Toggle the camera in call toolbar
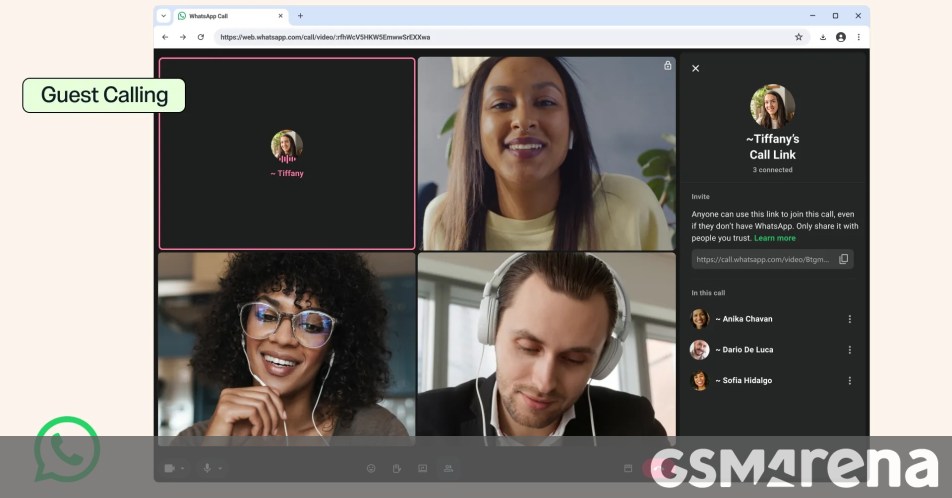 169,468
